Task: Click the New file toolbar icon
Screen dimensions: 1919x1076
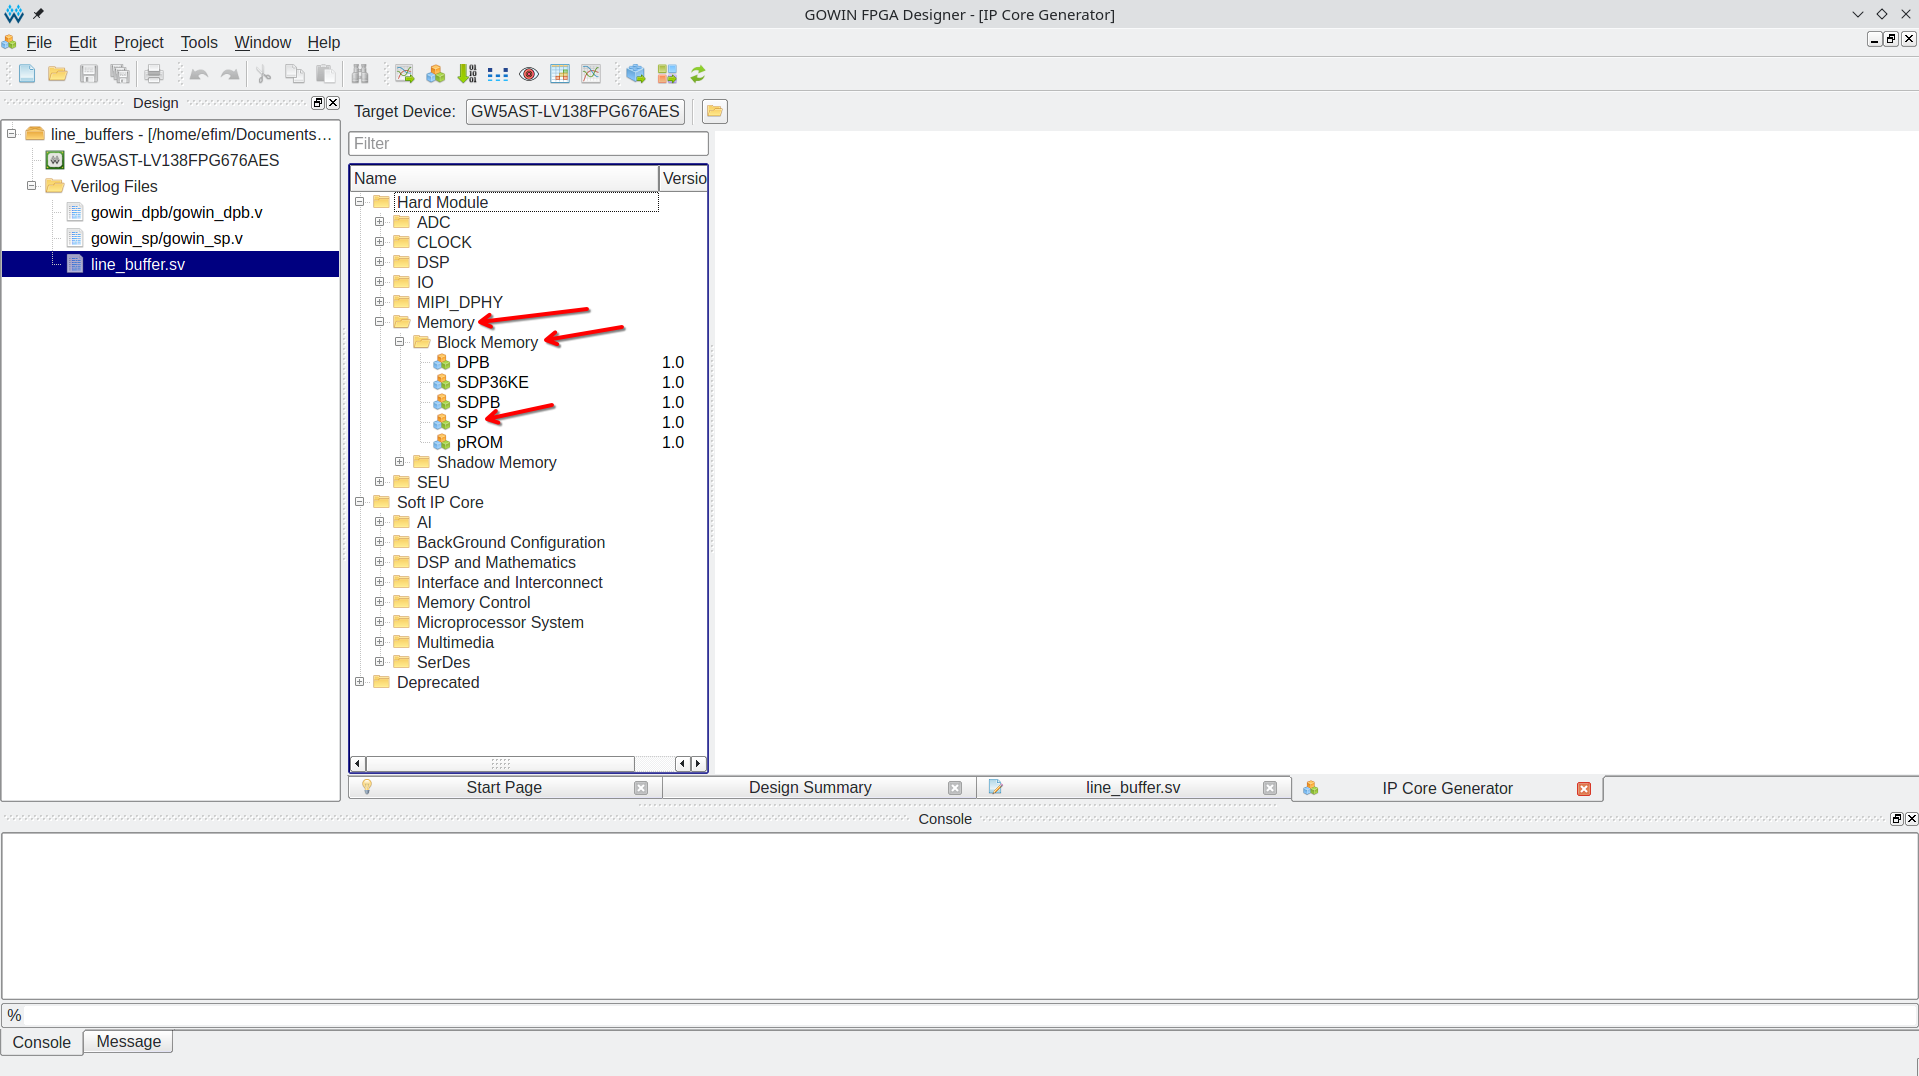Action: [27, 74]
